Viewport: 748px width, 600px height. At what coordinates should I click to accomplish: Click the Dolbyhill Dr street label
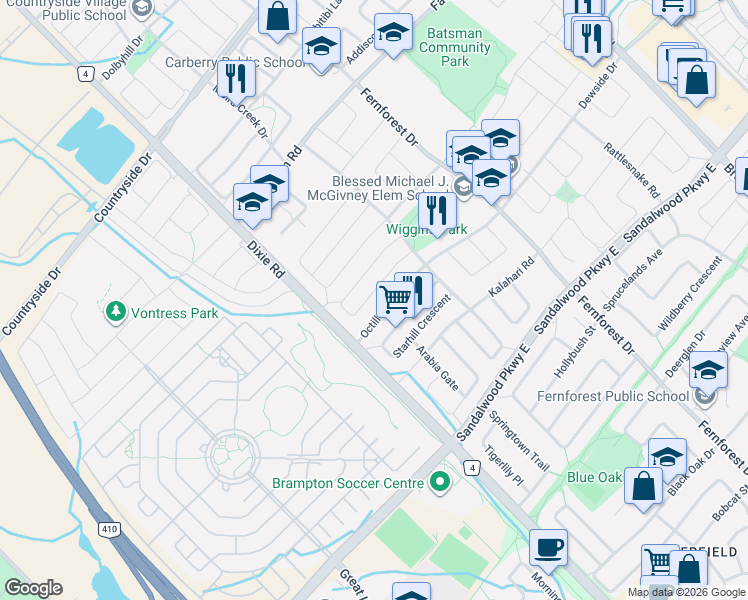pyautogui.click(x=123, y=58)
